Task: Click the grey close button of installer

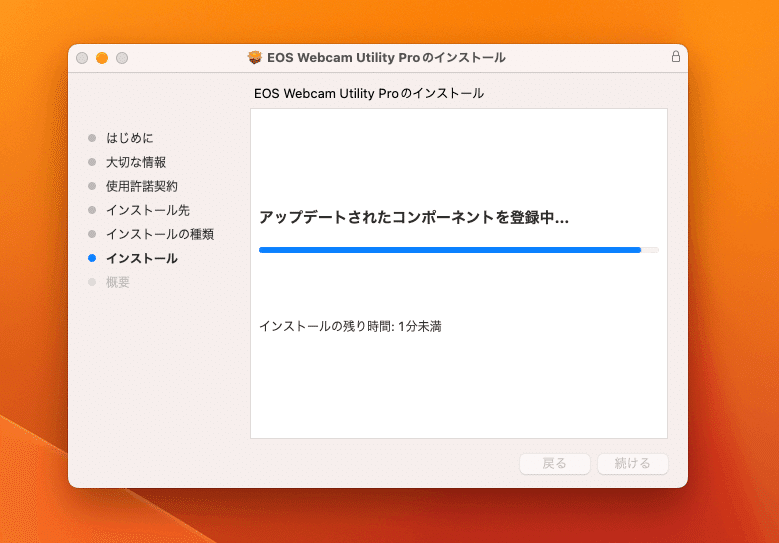Action: [82, 58]
